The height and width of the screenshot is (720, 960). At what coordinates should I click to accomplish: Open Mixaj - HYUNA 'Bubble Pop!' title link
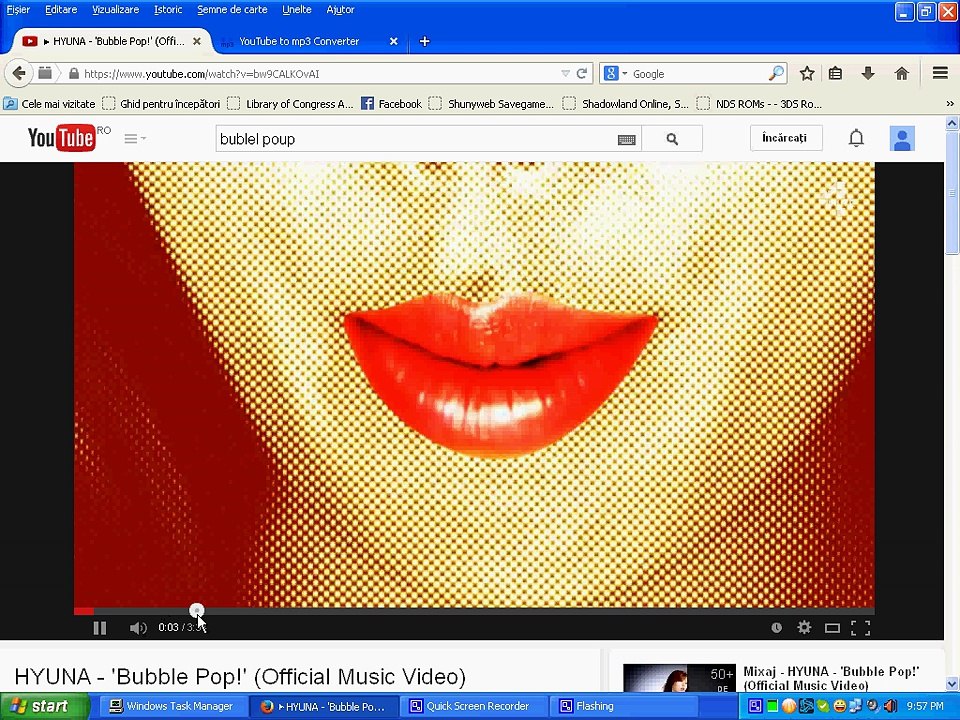[831, 678]
